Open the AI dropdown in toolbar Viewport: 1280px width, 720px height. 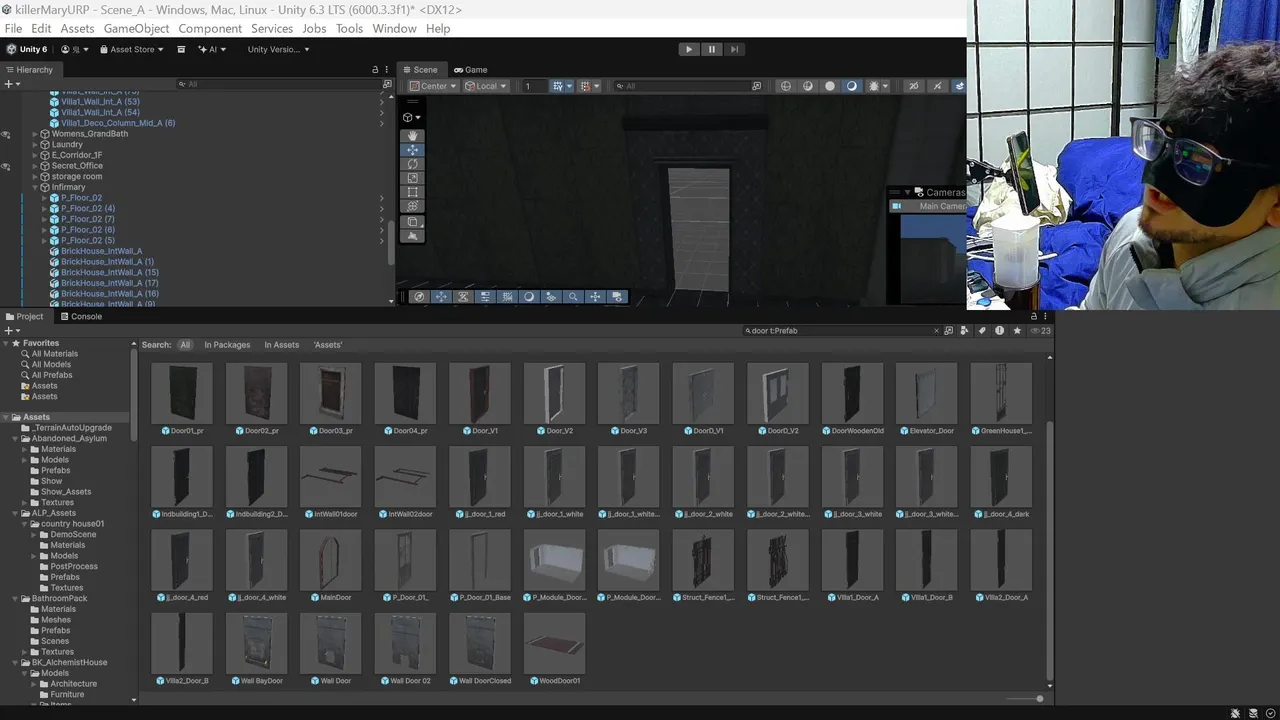(x=212, y=49)
